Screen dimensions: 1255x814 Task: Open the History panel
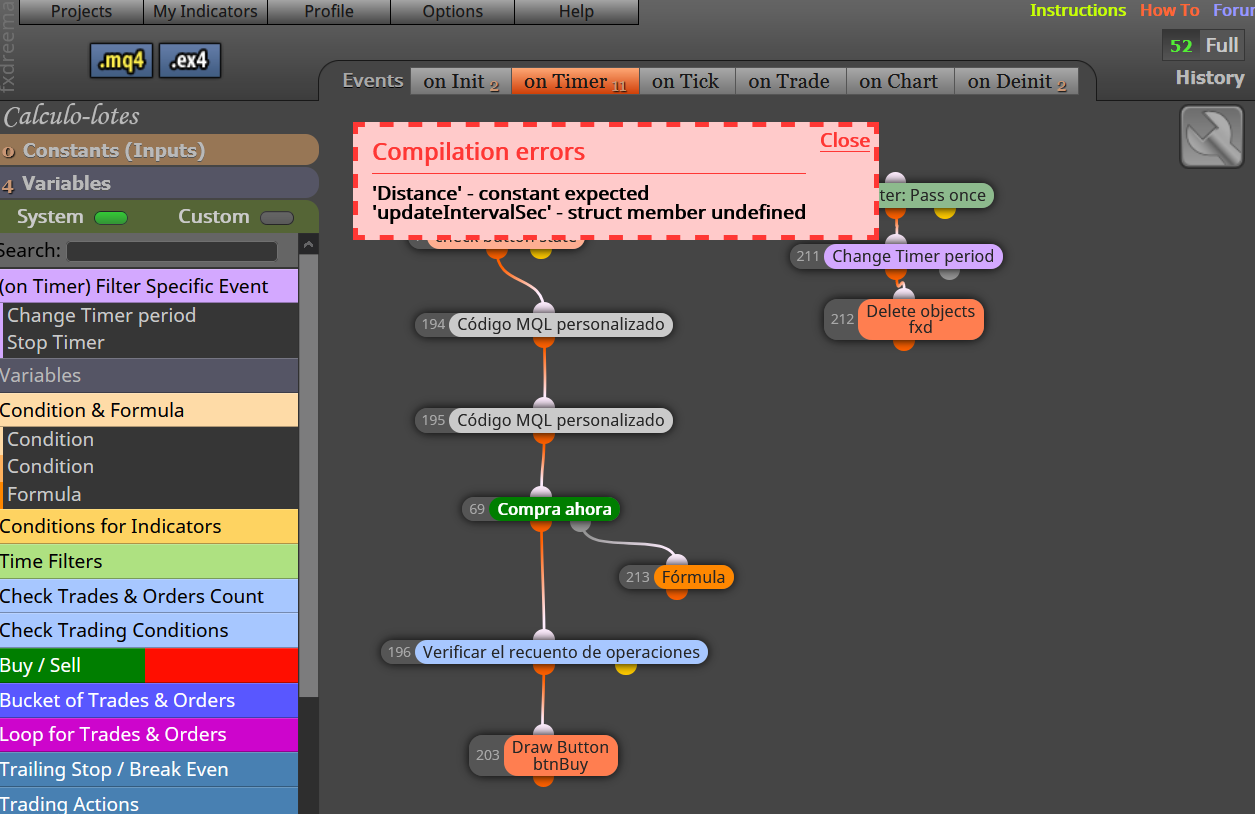pos(1210,78)
